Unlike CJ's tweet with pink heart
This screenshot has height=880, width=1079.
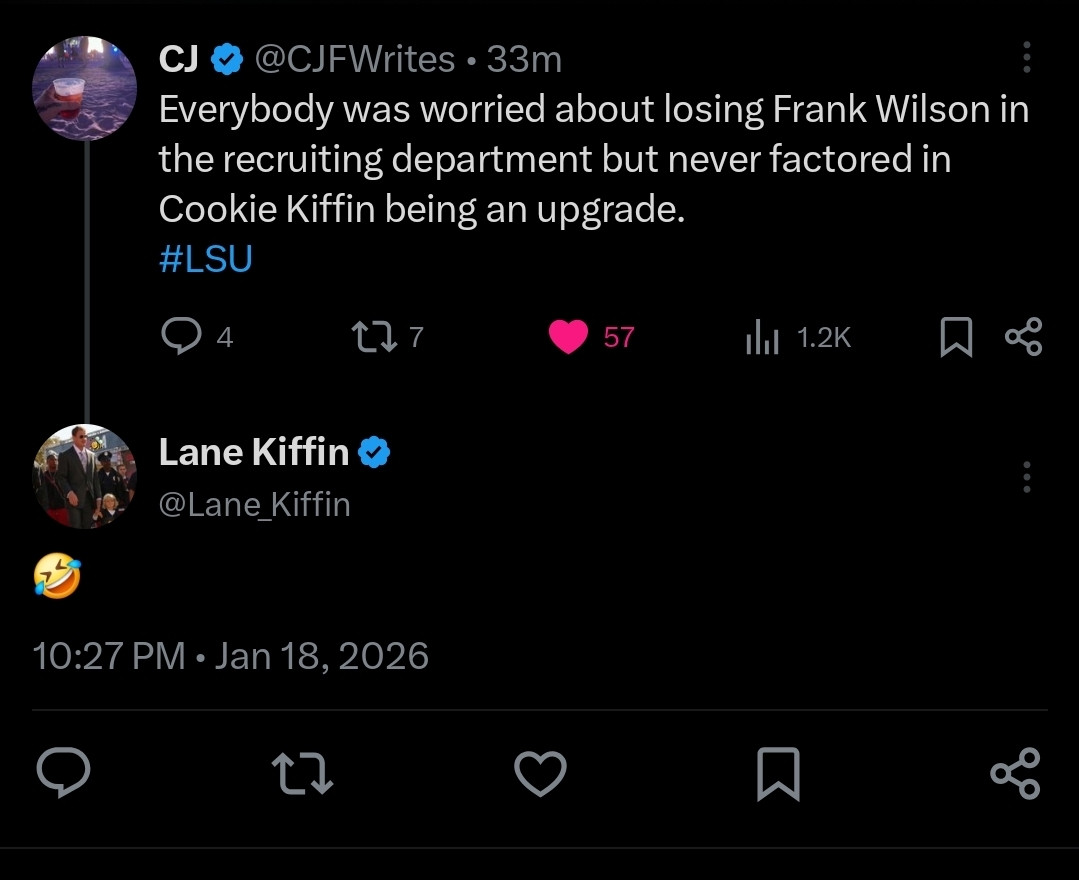click(570, 337)
